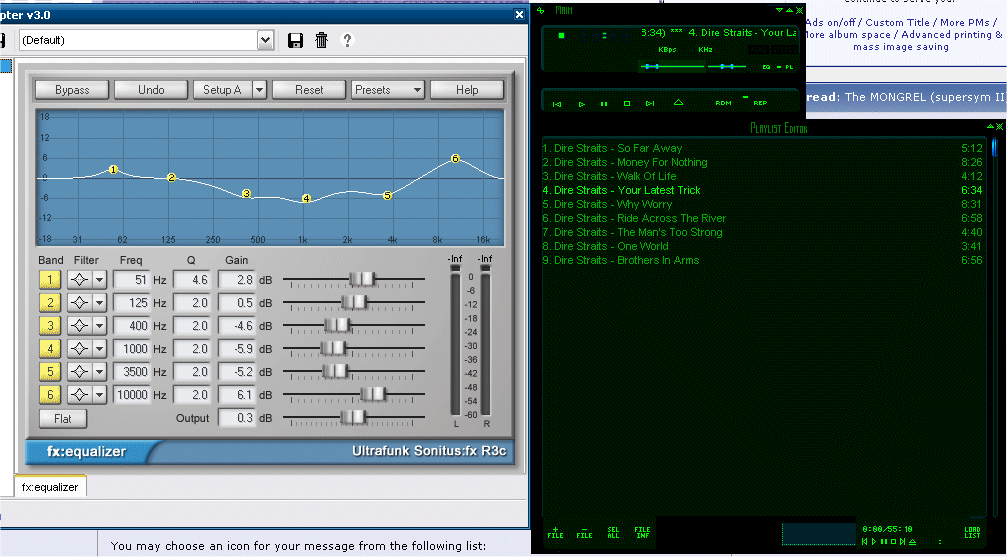The image size is (1007, 557).
Task: Toggle equalizer band 4 on or off
Action: pos(49,349)
